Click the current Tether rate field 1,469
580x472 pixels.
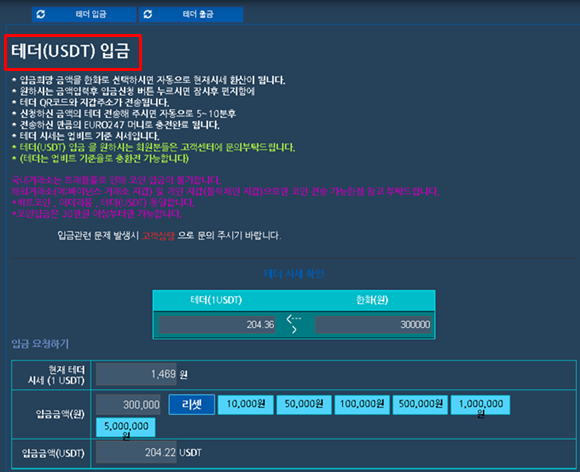click(x=136, y=374)
